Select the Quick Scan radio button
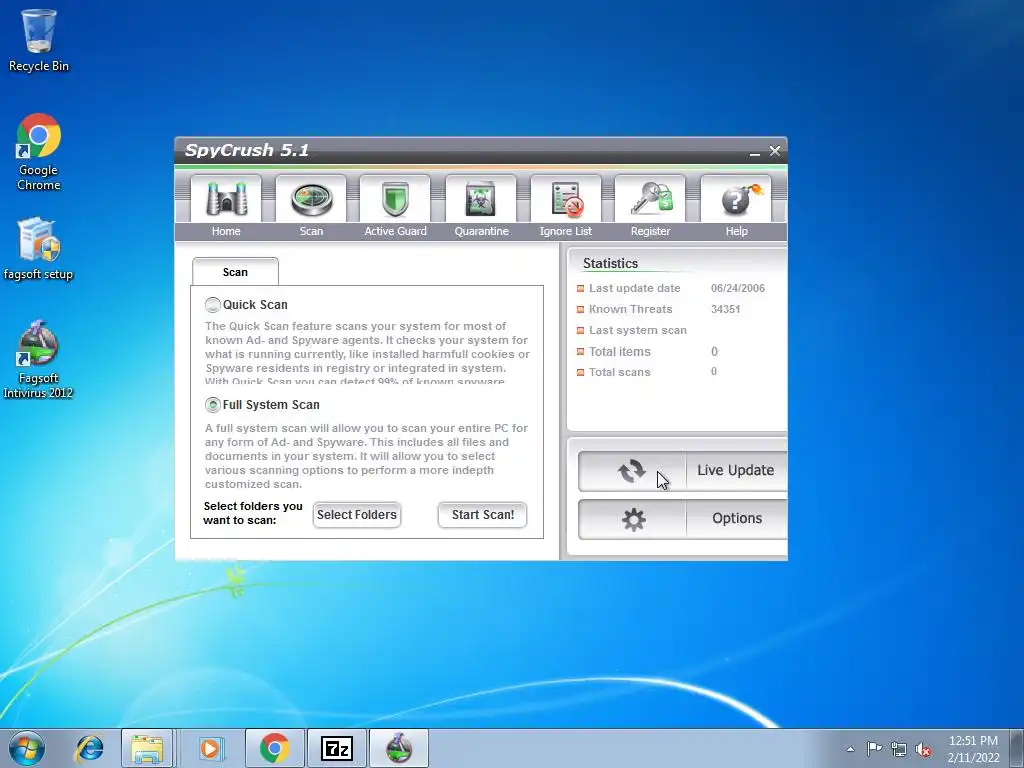Image resolution: width=1024 pixels, height=768 pixels. [x=213, y=304]
